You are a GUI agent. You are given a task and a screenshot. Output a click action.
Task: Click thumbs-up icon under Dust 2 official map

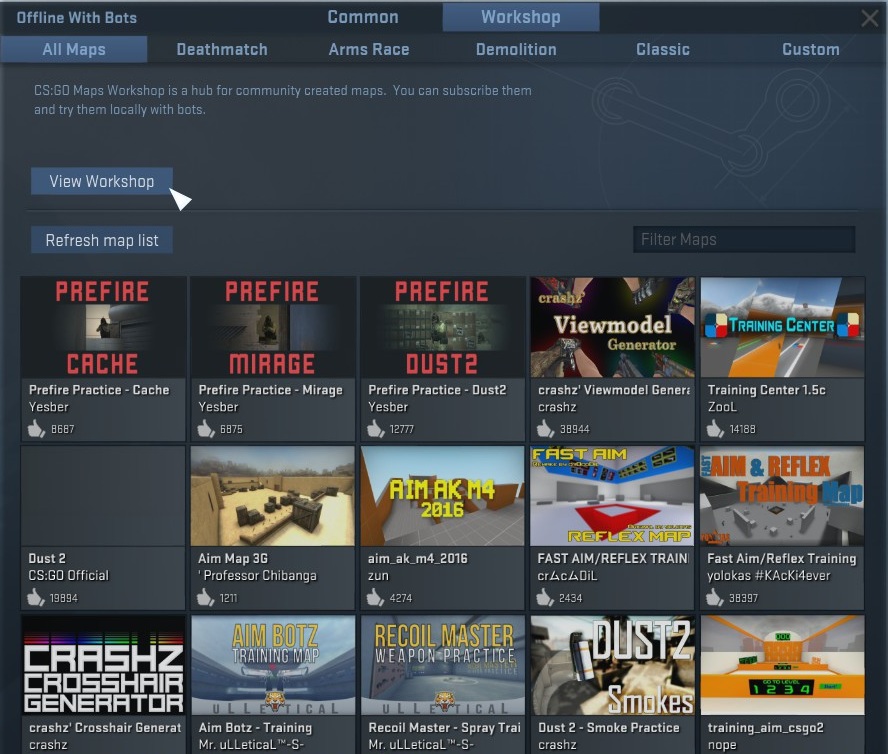pos(37,598)
